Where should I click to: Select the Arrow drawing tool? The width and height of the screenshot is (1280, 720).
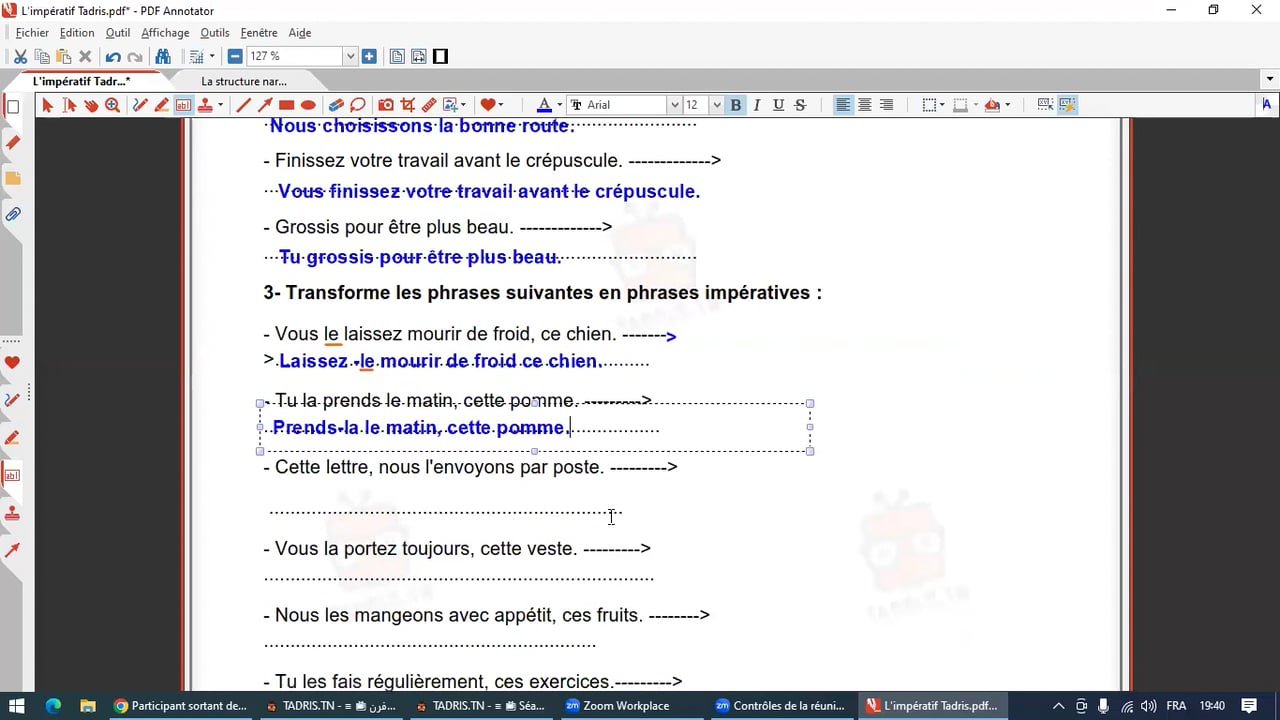(265, 105)
